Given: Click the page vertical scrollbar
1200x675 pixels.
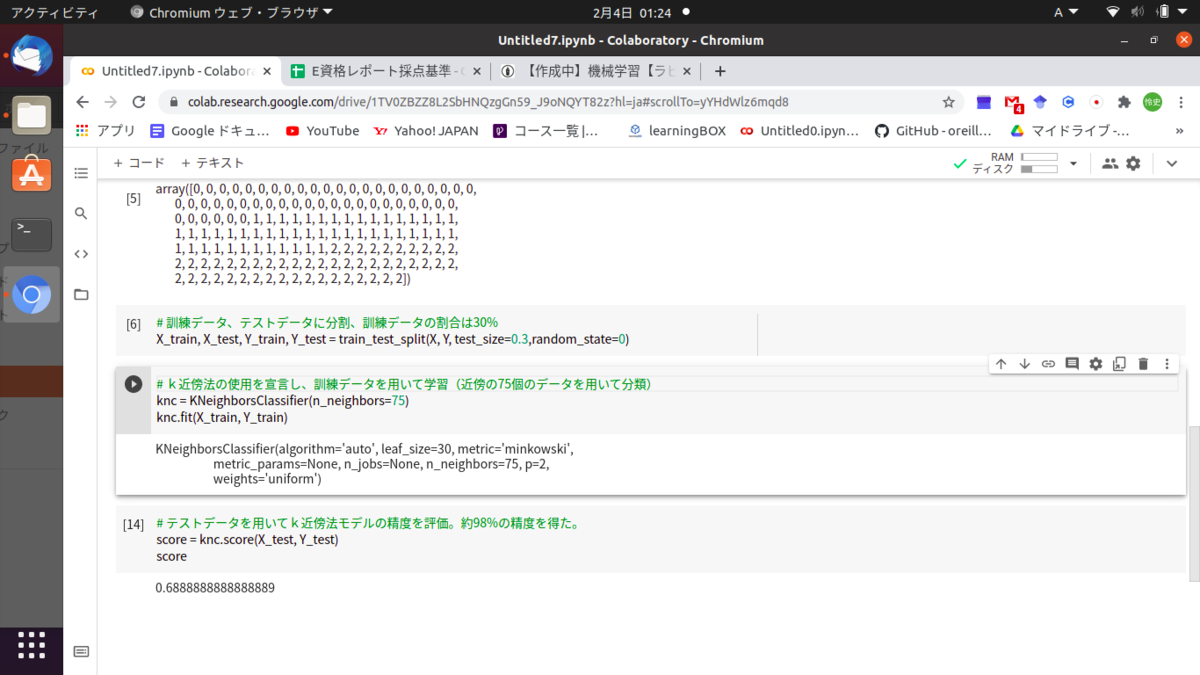Looking at the screenshot, I should point(1193,504).
